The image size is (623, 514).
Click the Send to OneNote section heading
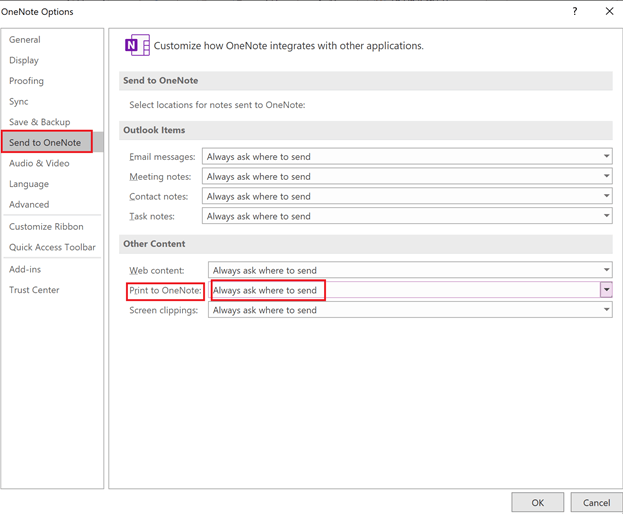click(161, 81)
